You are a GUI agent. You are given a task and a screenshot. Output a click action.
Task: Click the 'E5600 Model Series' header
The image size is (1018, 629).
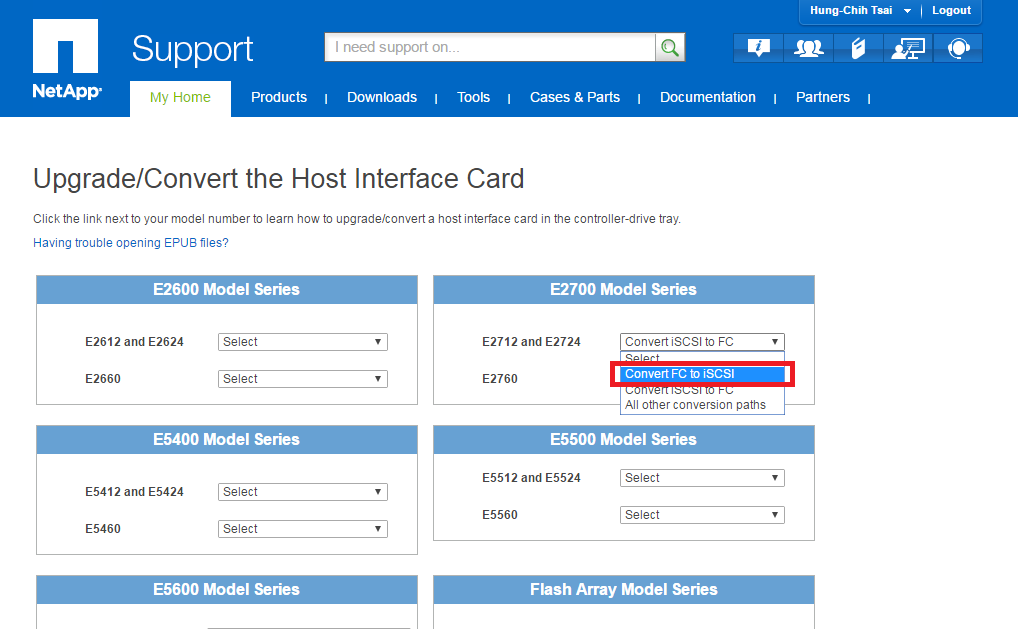pos(227,589)
